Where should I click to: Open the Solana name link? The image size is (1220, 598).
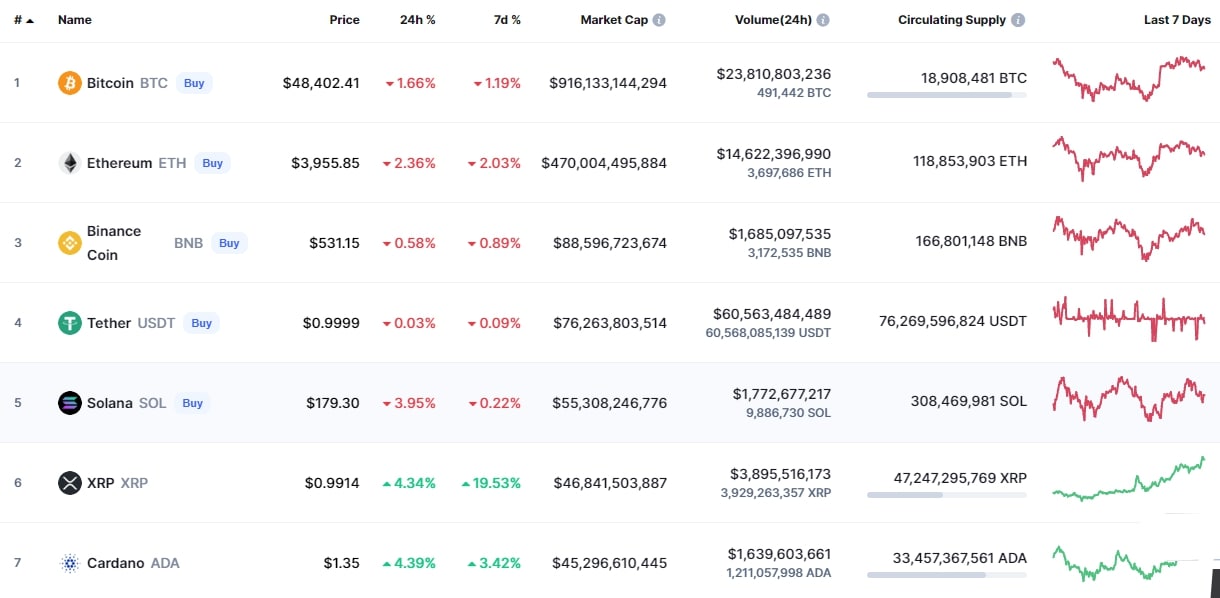tap(110, 403)
